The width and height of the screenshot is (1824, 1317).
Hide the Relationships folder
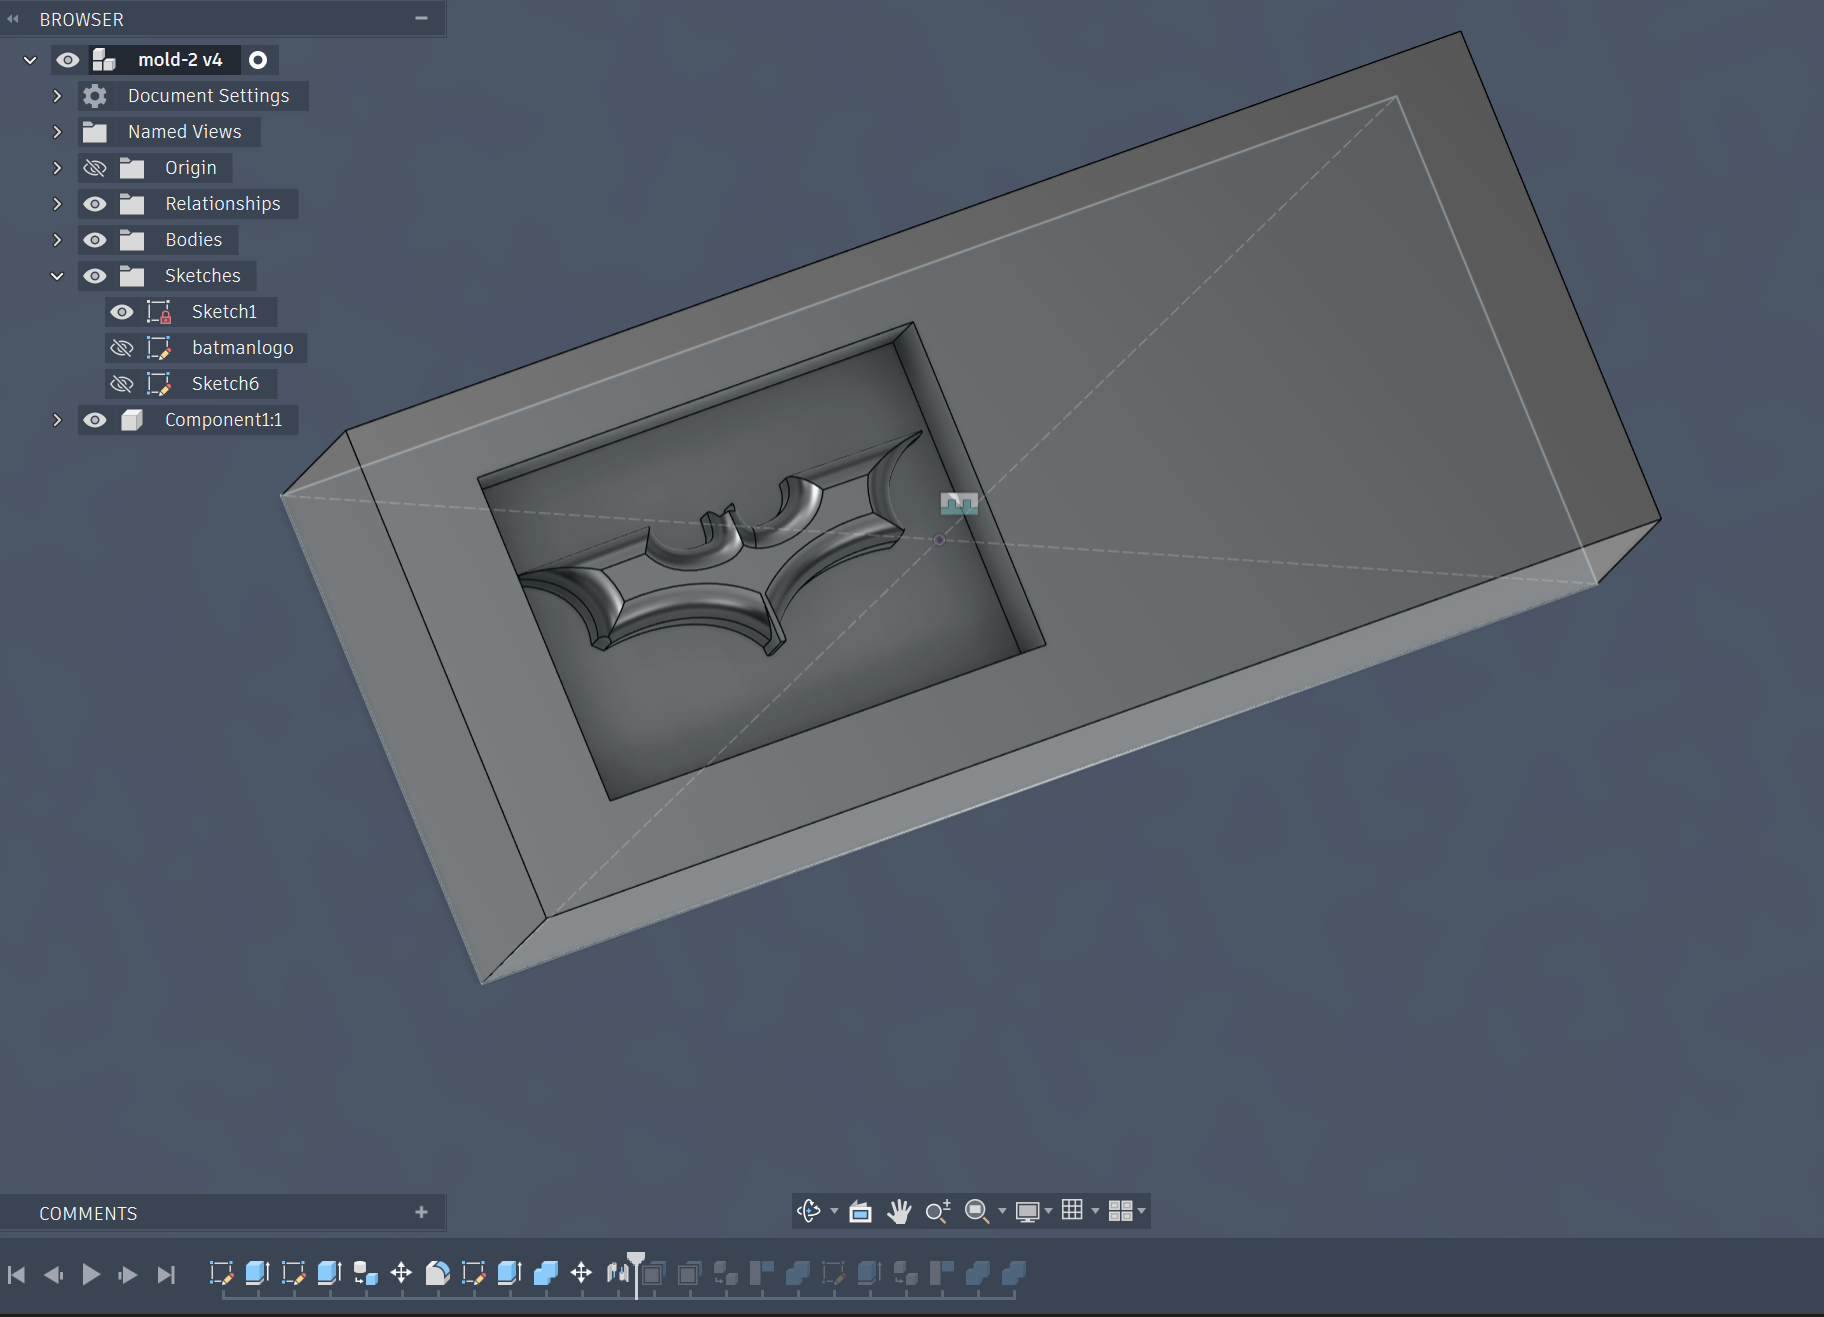click(x=94, y=204)
